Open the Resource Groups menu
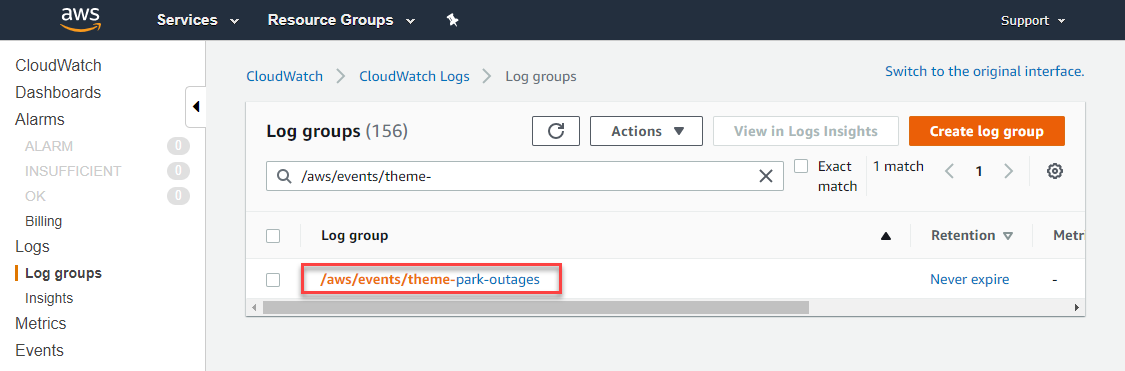 [342, 20]
